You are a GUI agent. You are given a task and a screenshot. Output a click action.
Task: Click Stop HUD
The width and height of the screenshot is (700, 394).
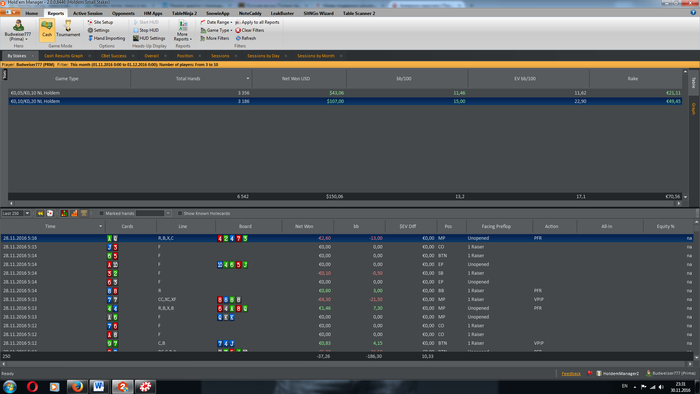146,30
